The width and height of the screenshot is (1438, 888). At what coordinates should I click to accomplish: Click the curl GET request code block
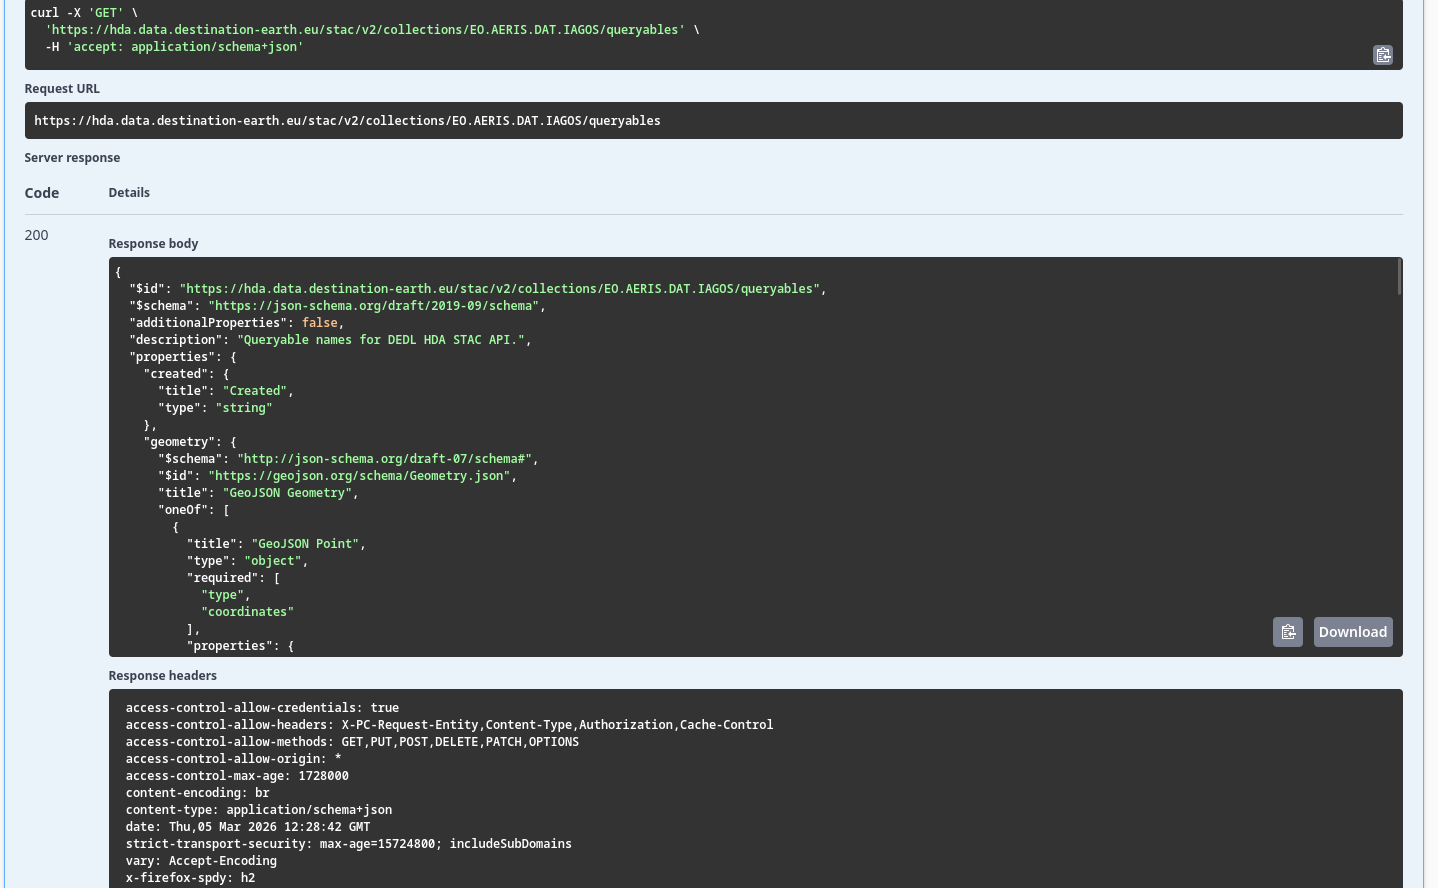coord(400,29)
